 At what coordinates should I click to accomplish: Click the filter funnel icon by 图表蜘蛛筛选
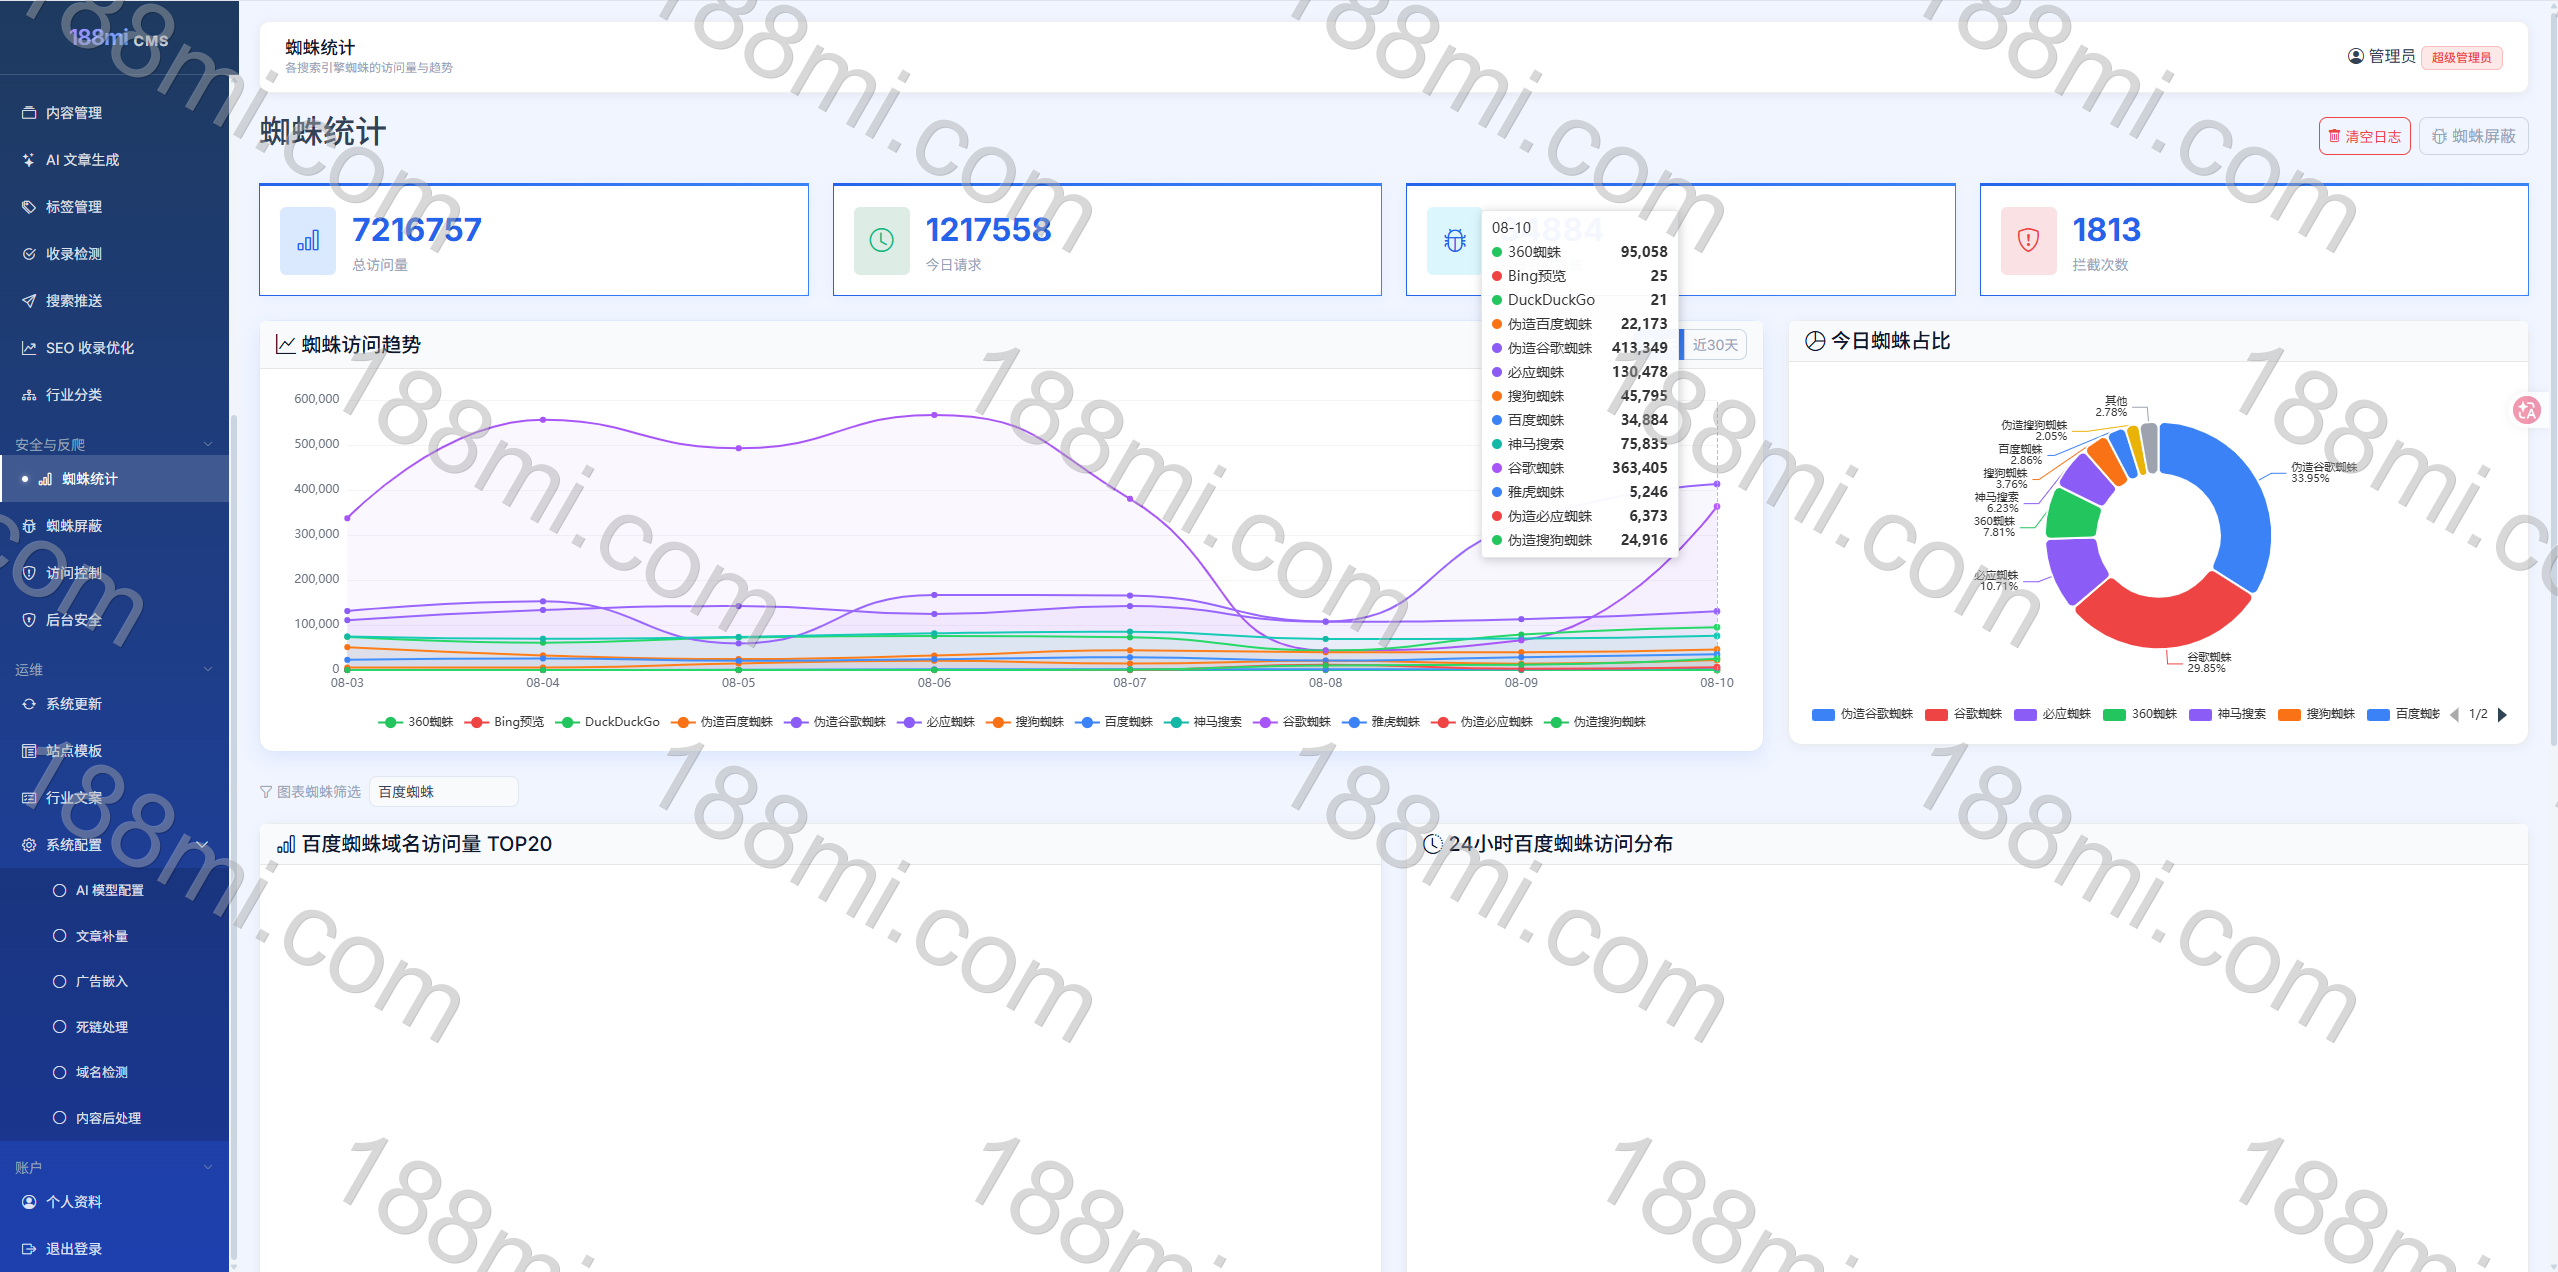tap(266, 792)
